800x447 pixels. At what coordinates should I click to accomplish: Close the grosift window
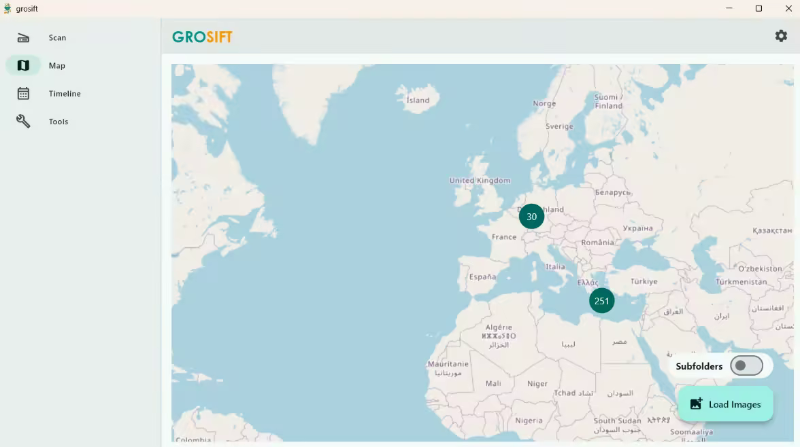[x=788, y=8]
